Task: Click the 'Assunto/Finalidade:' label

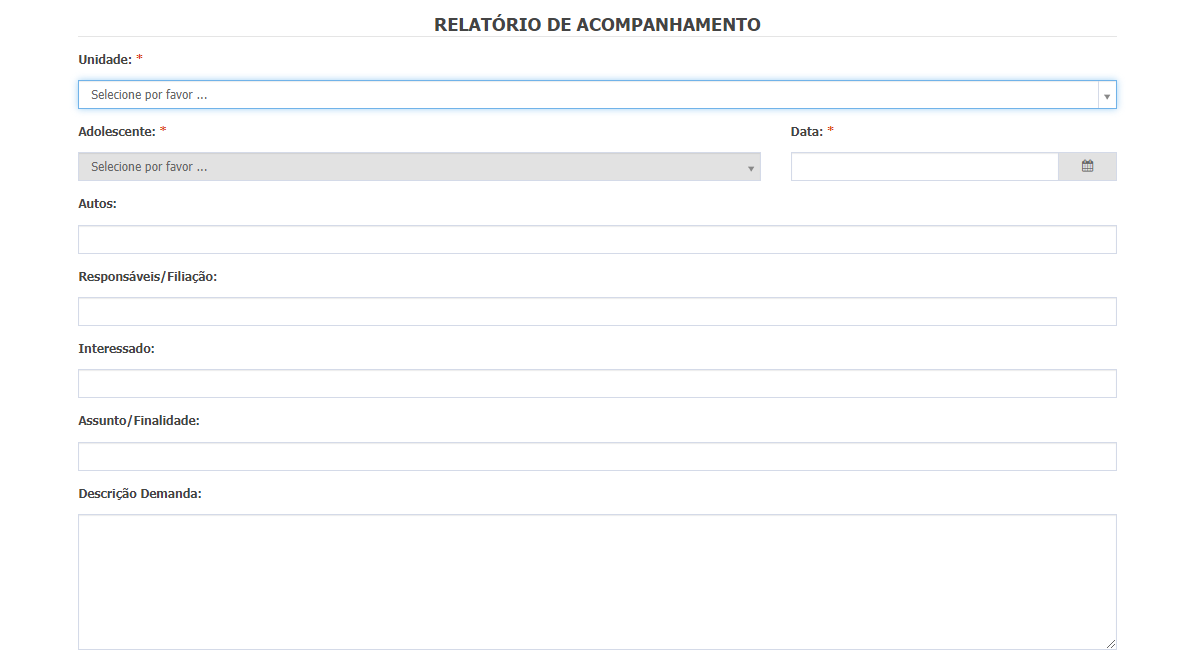Action: tap(139, 421)
